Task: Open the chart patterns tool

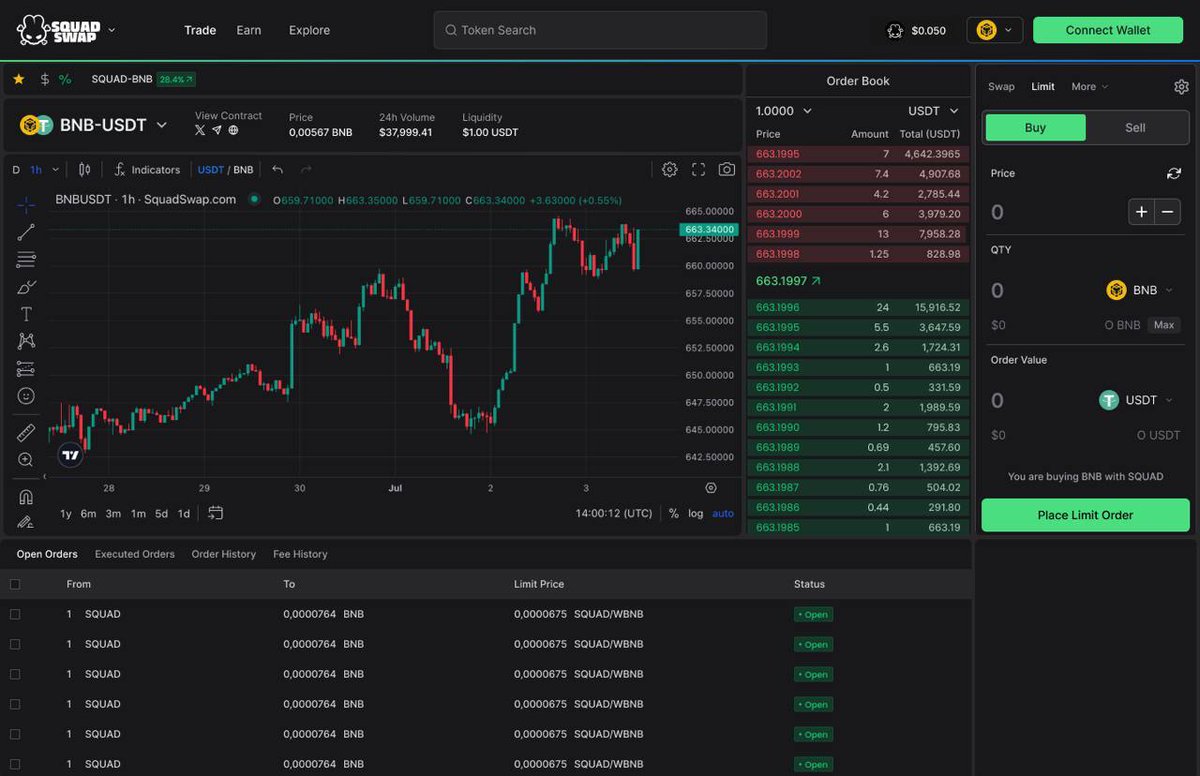Action: click(x=26, y=341)
